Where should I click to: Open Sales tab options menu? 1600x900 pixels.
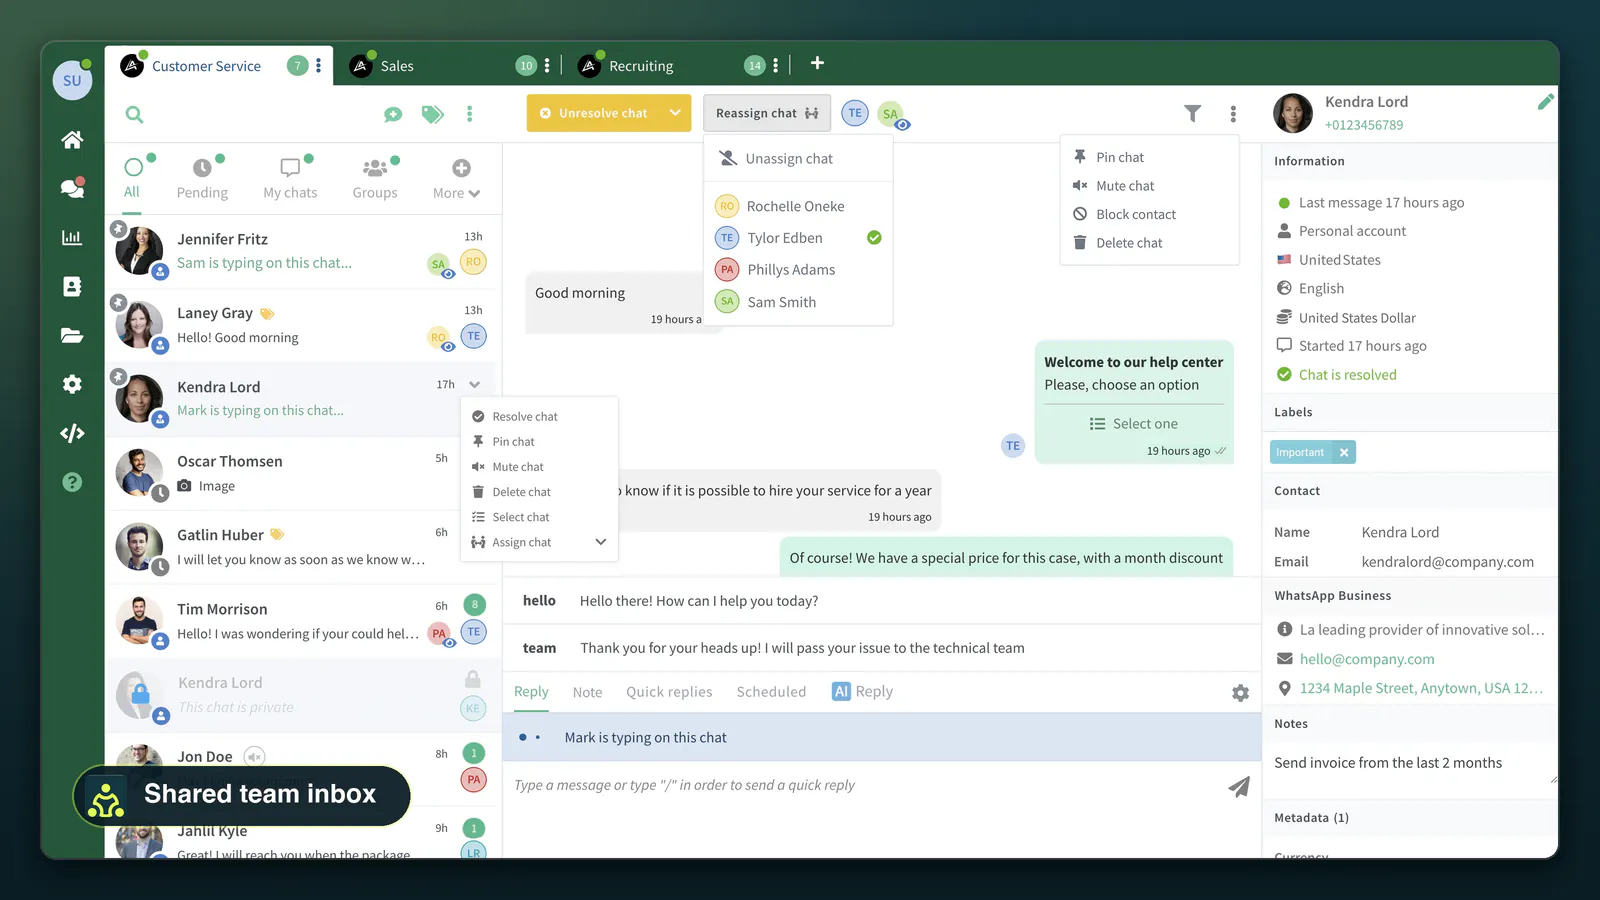pyautogui.click(x=547, y=65)
